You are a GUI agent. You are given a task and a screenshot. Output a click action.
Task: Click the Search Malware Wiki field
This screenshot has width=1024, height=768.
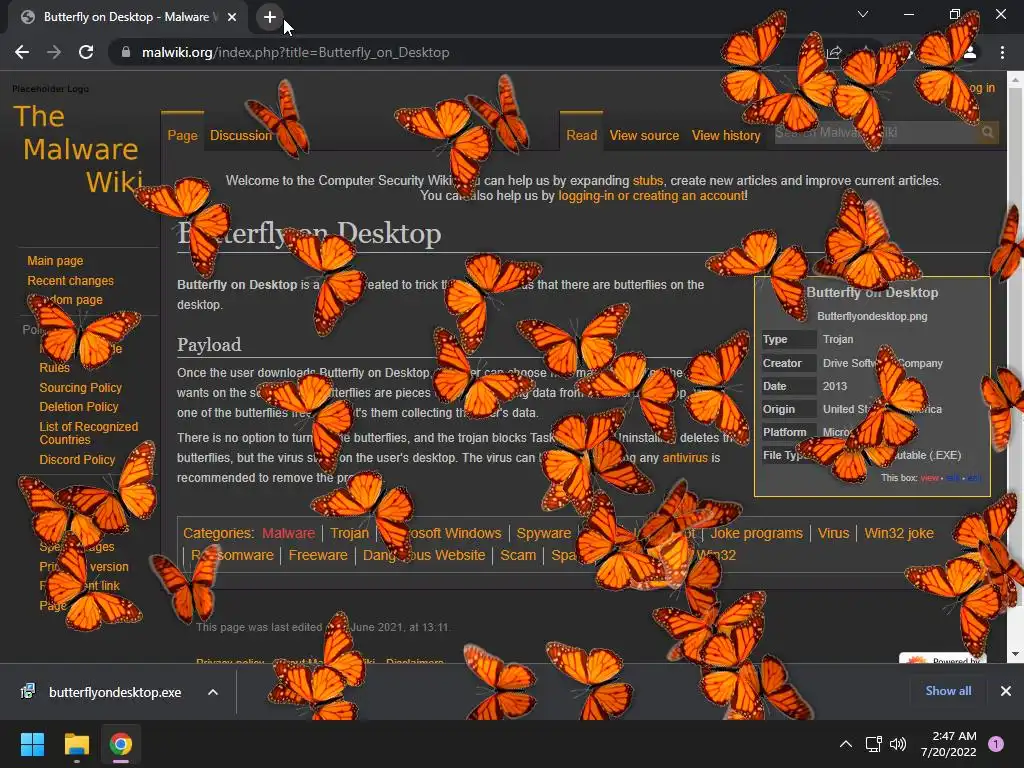875,133
